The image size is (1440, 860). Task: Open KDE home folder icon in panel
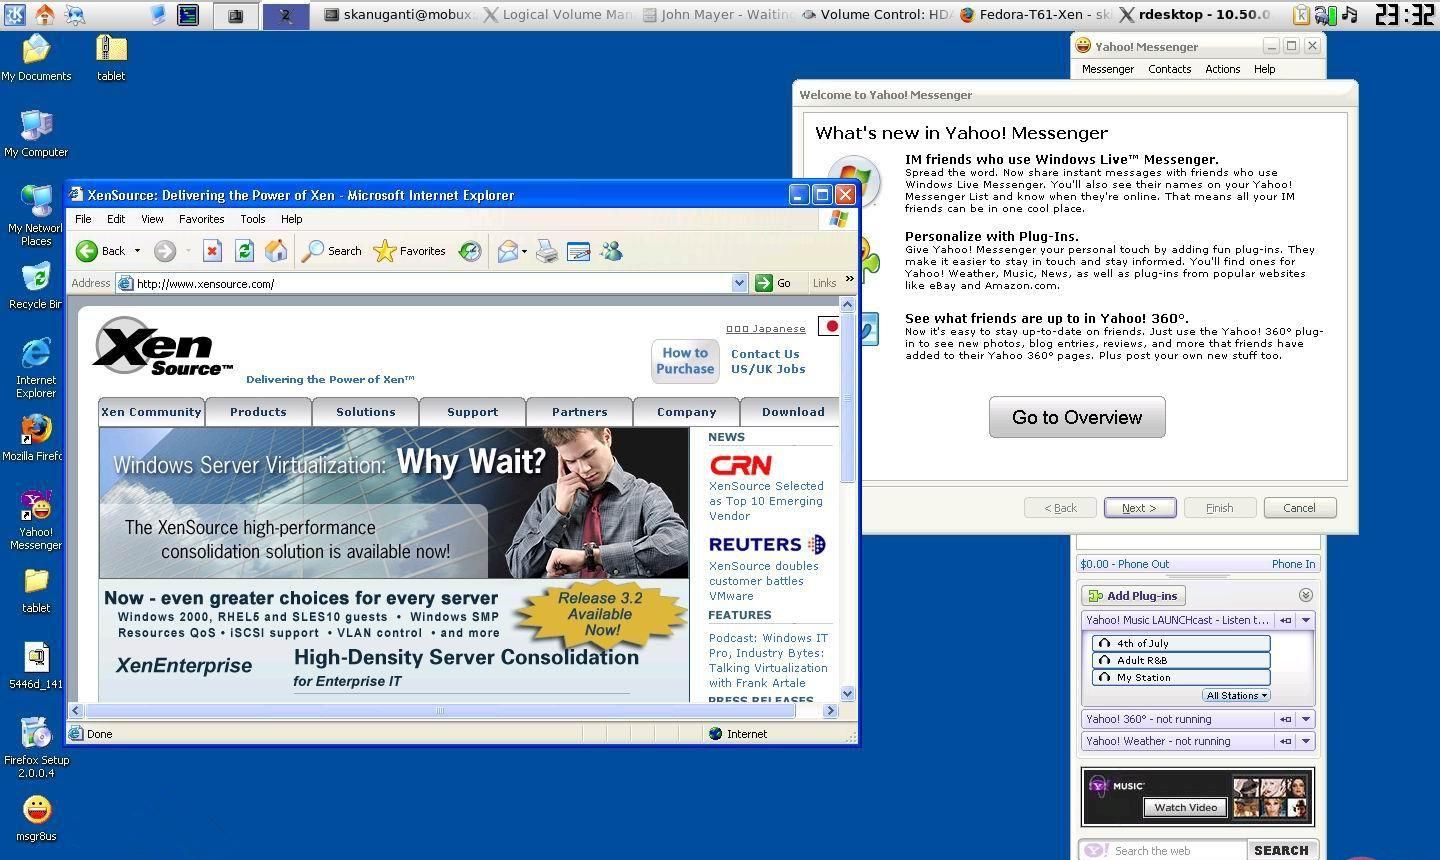point(45,14)
